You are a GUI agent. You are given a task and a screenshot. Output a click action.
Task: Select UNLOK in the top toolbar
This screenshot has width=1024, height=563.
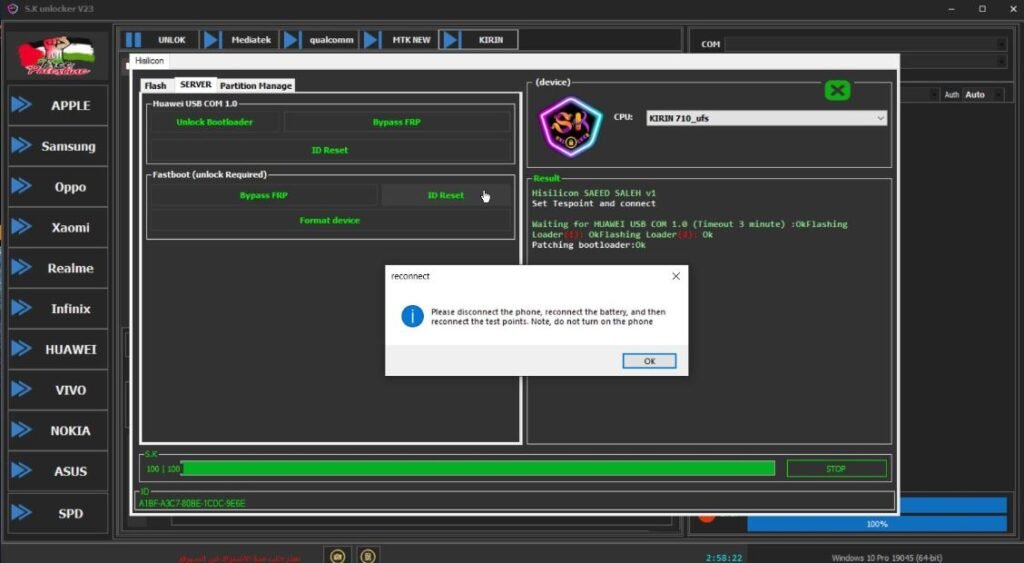[x=172, y=40]
